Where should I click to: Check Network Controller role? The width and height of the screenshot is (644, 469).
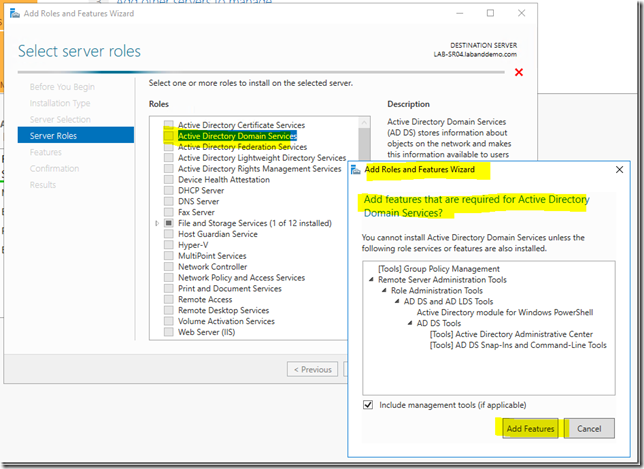coord(168,267)
